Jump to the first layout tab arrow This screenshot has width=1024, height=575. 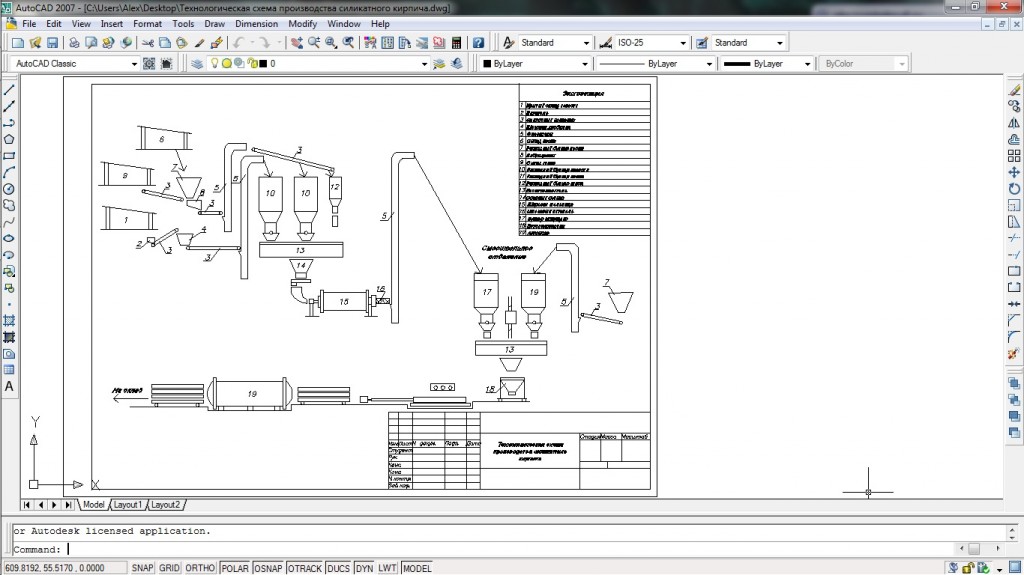(x=26, y=504)
